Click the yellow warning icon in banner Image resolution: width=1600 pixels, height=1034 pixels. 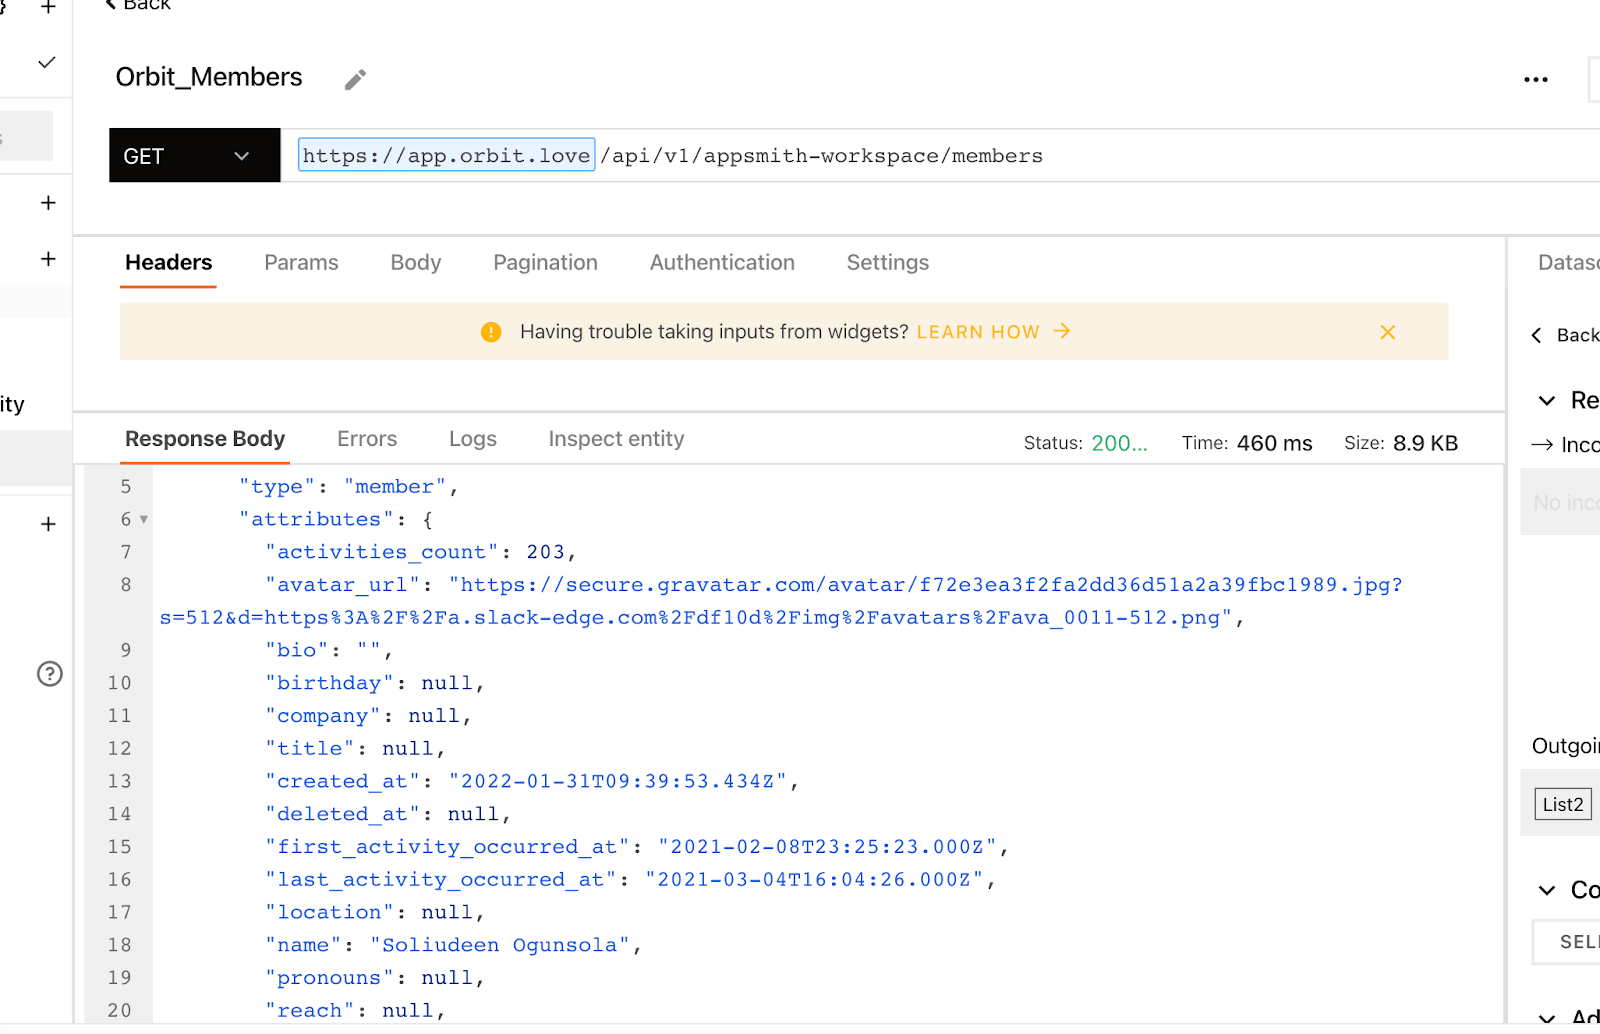pos(491,332)
